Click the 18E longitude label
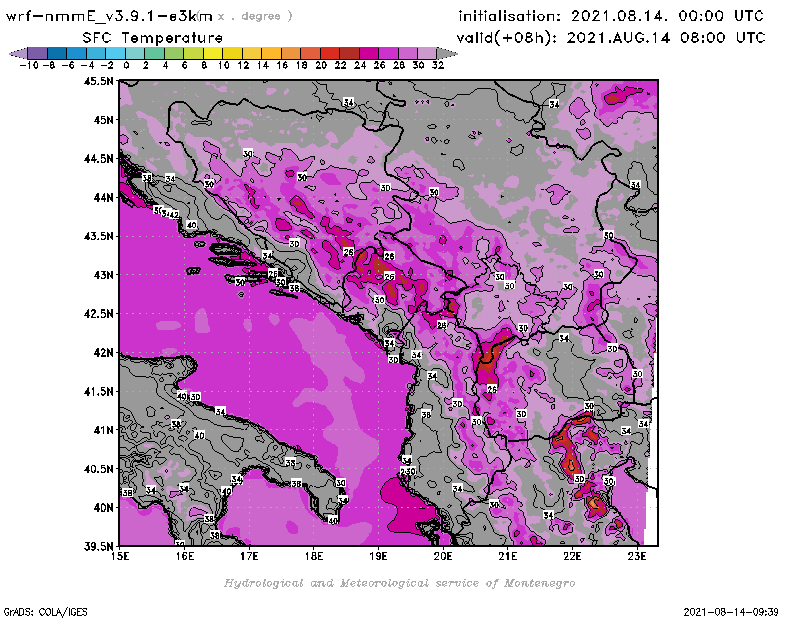This screenshot has width=800, height=618. [x=314, y=556]
